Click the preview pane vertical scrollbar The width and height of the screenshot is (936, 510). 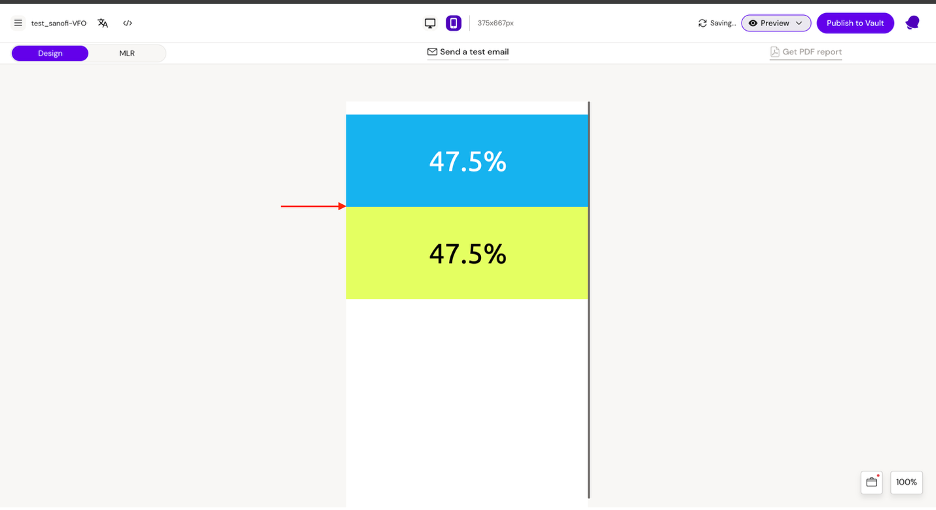click(x=589, y=300)
